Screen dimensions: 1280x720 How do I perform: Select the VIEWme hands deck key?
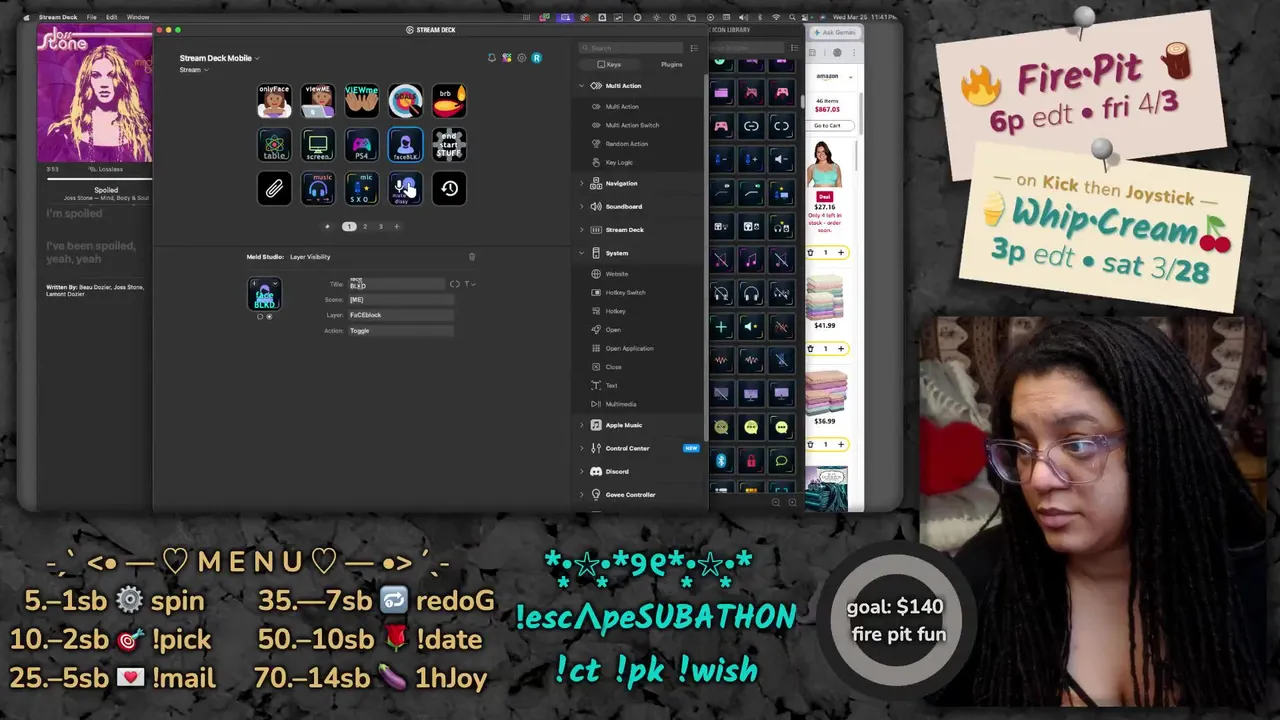click(362, 101)
